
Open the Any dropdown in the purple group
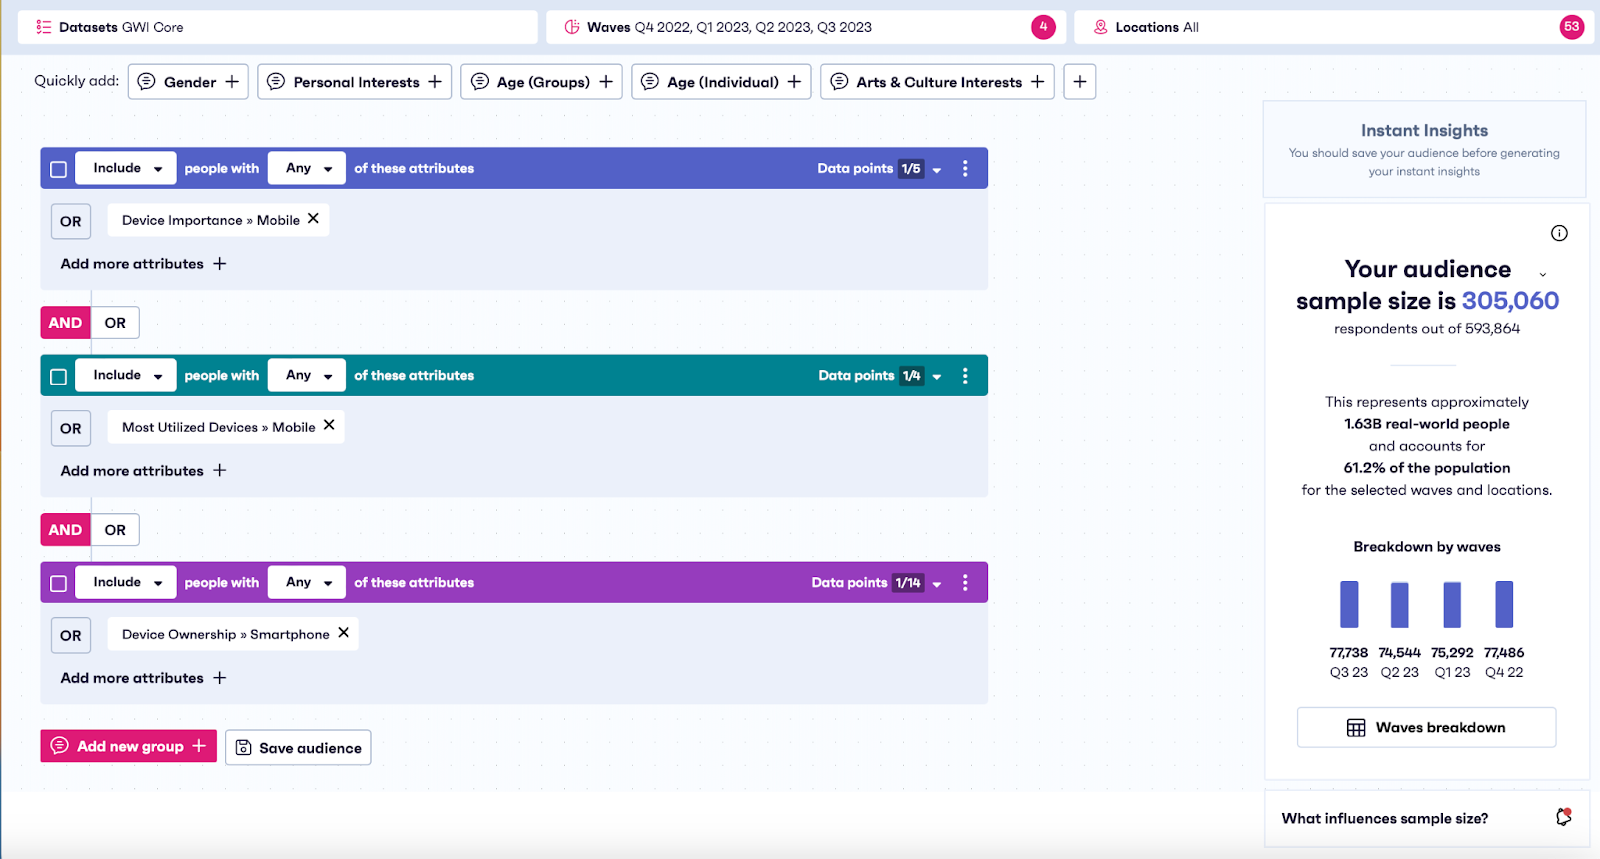pyautogui.click(x=307, y=582)
